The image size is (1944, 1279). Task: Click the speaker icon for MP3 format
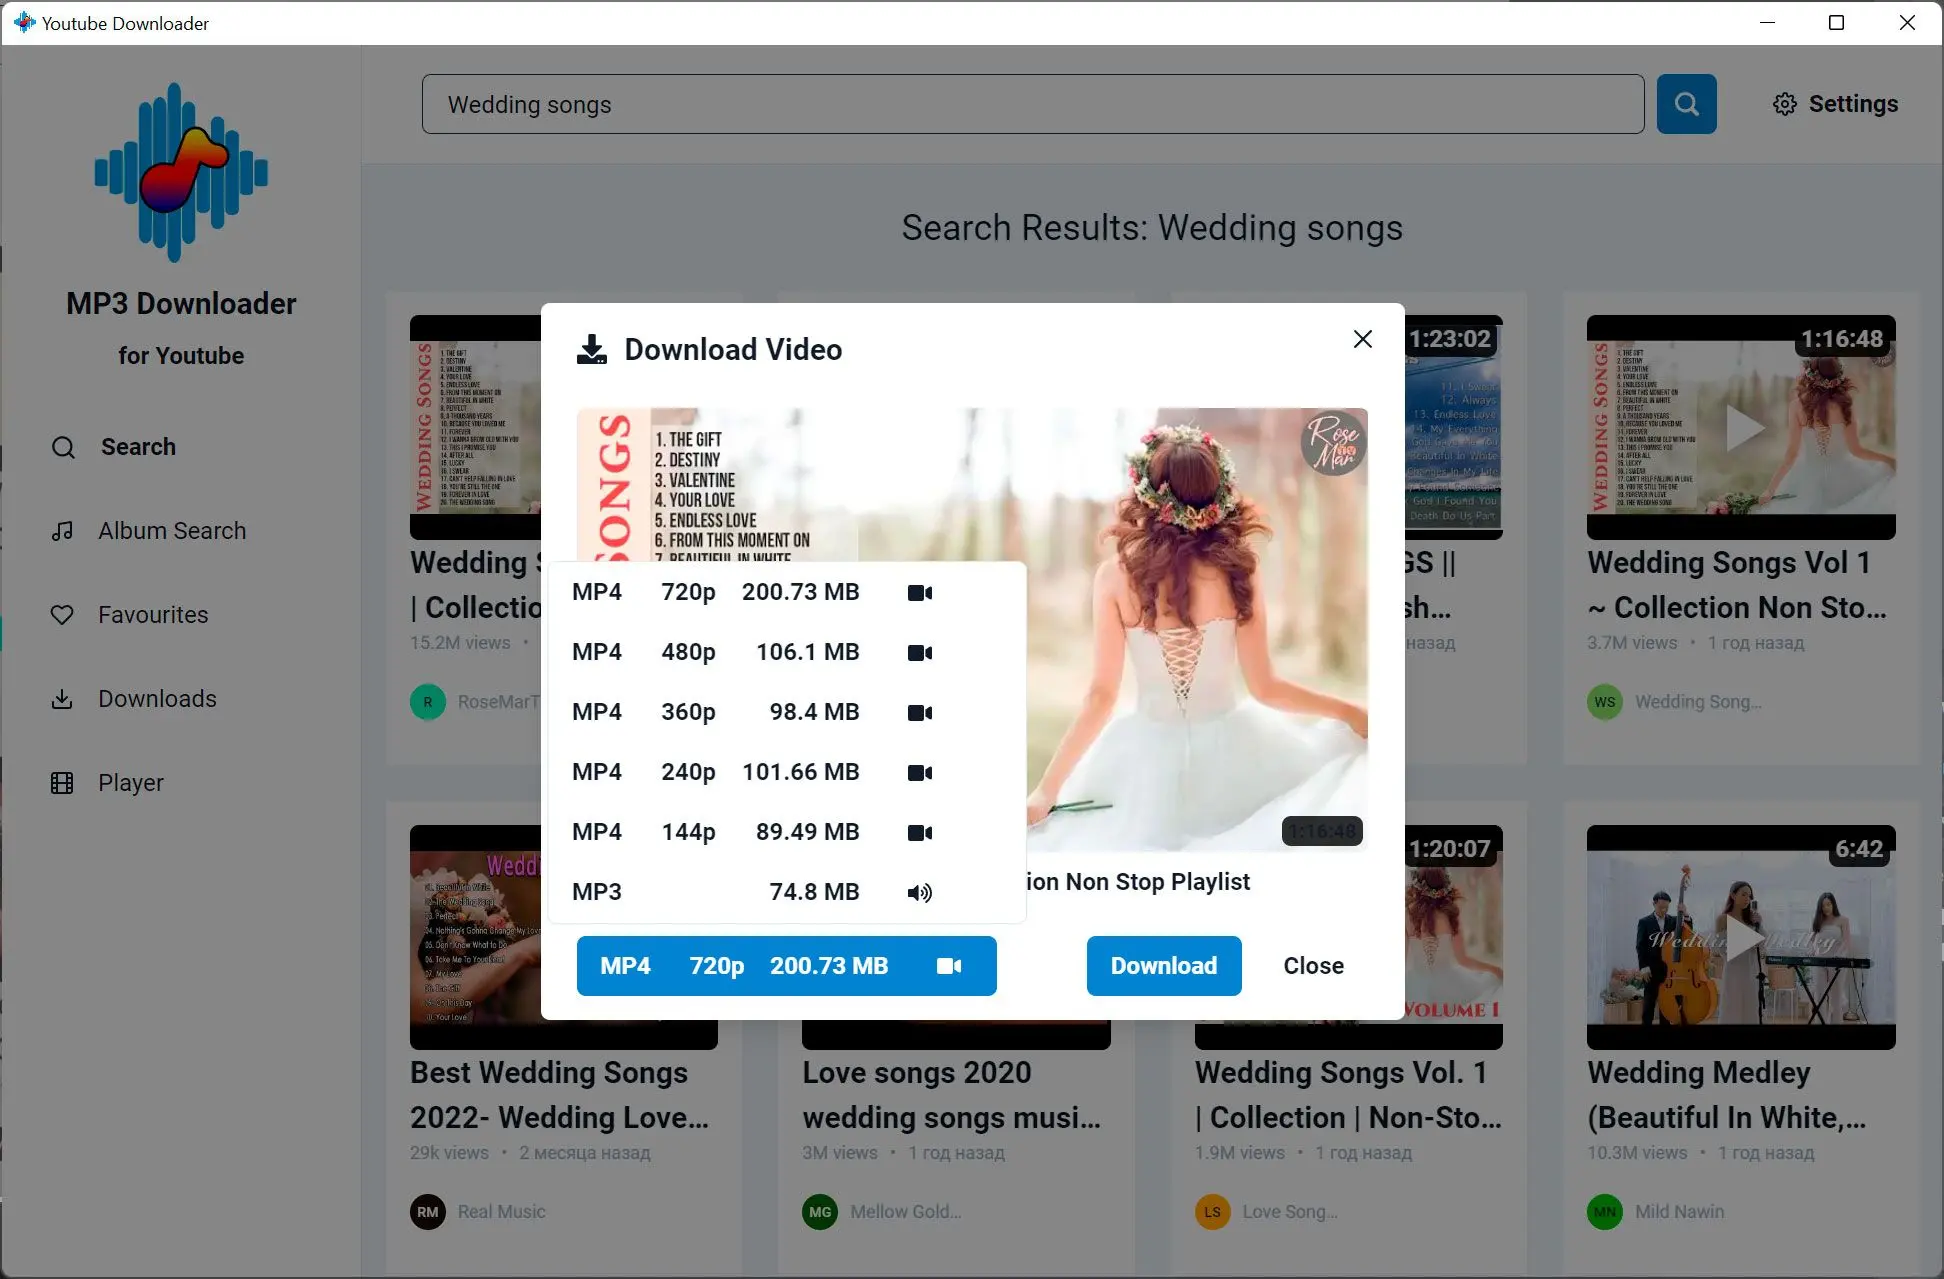pos(921,891)
